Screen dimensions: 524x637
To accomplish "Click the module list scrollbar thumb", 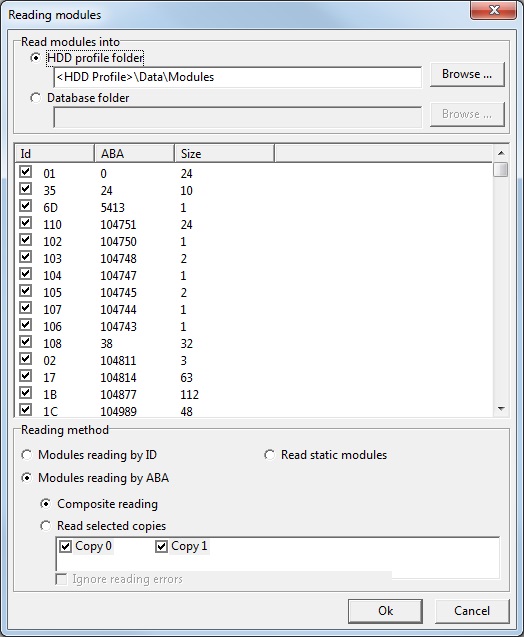I will click(501, 169).
